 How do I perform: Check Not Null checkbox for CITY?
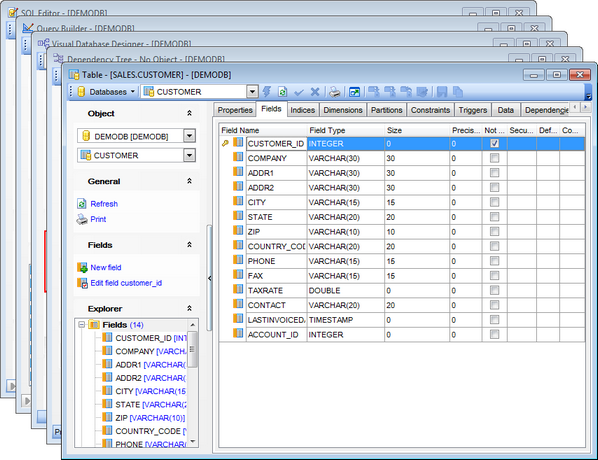click(x=495, y=202)
